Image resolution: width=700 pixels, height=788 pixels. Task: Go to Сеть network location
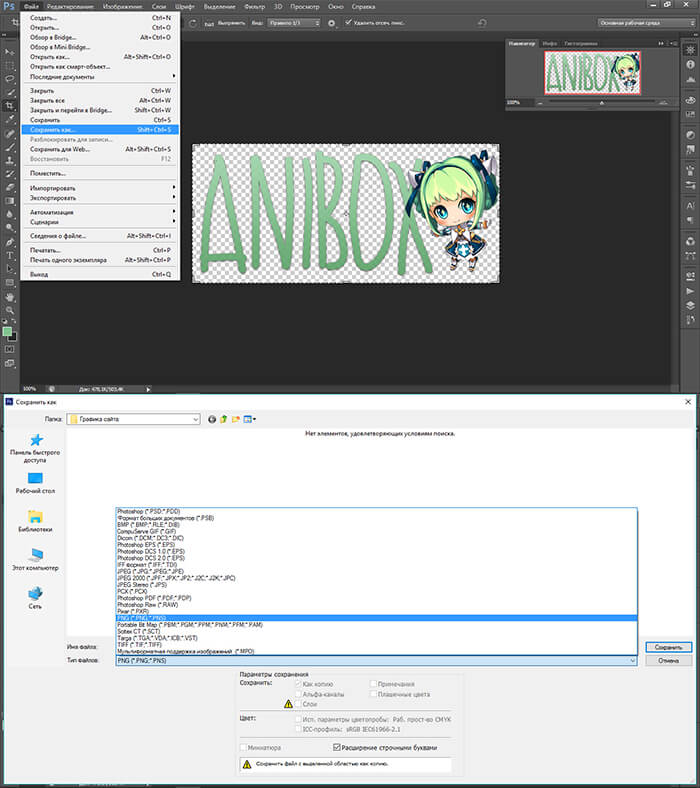(x=35, y=596)
